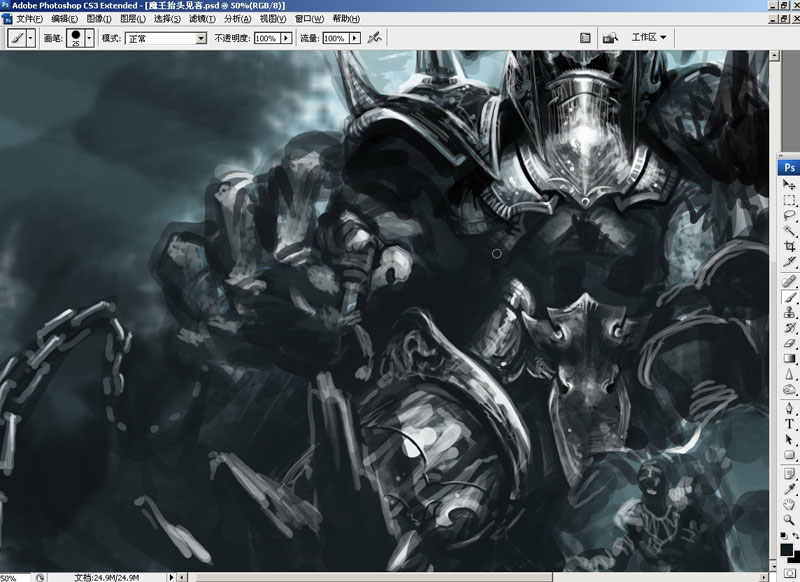Click the Photoshop document icon in menu bar
The width and height of the screenshot is (800, 582).
click(x=7, y=19)
